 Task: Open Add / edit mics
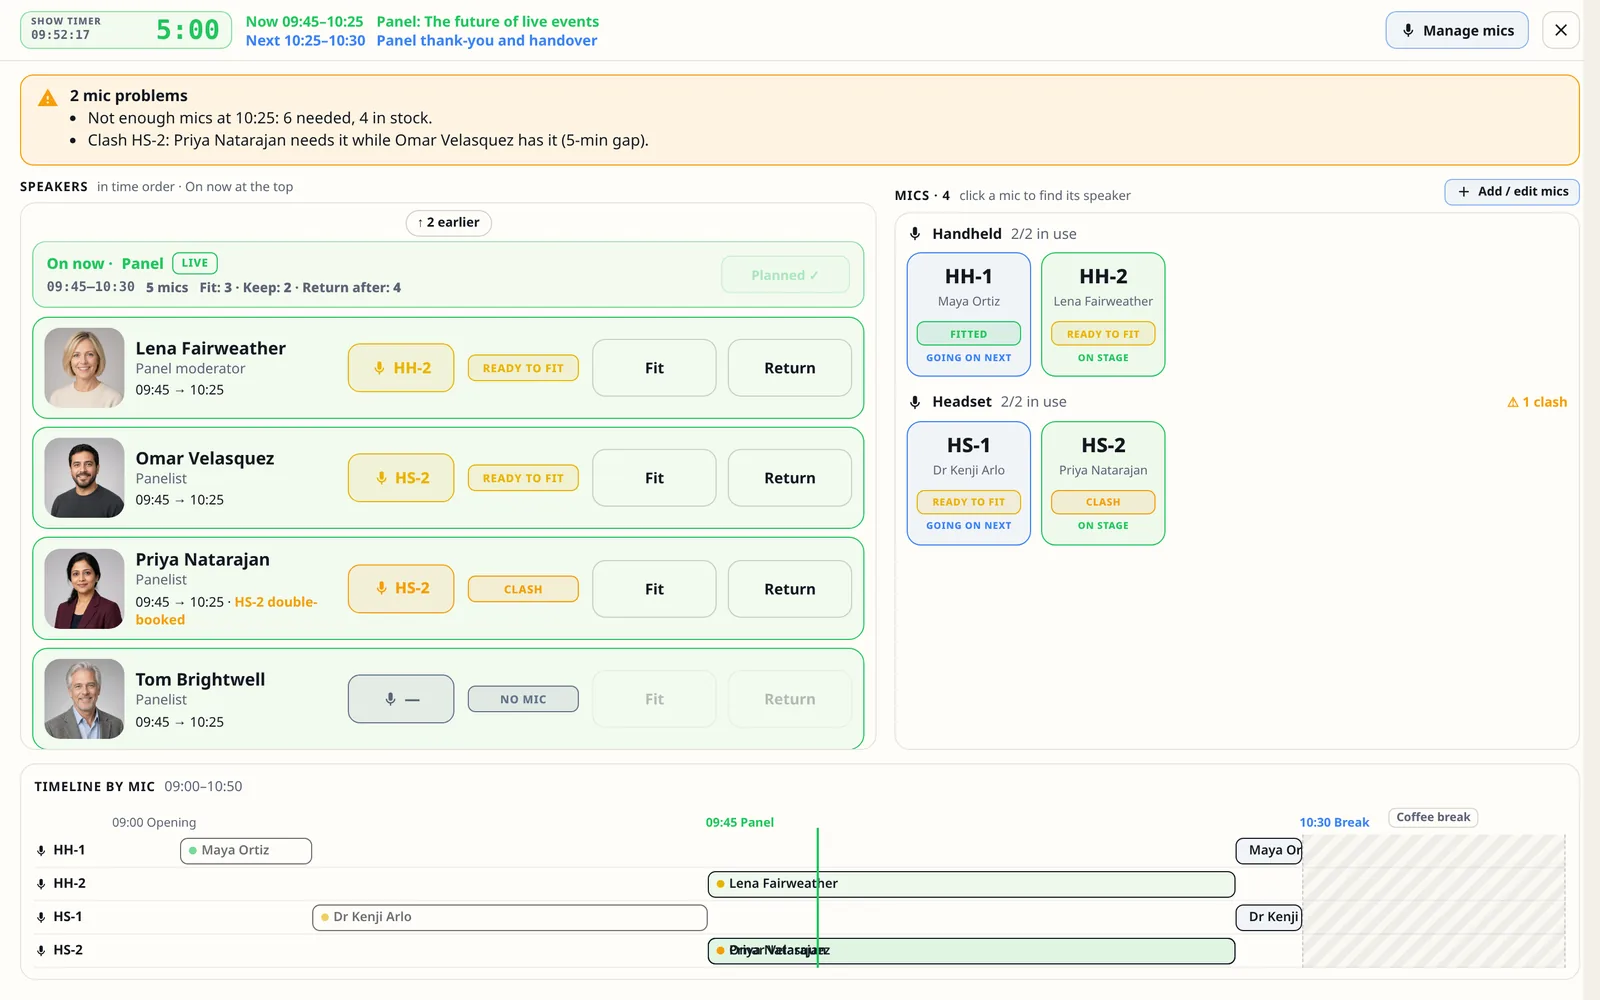pos(1512,192)
